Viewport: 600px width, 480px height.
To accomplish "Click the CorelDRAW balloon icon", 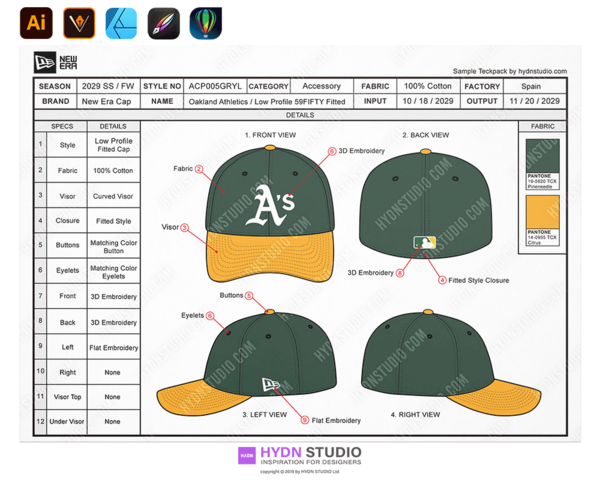I will 206,23.
